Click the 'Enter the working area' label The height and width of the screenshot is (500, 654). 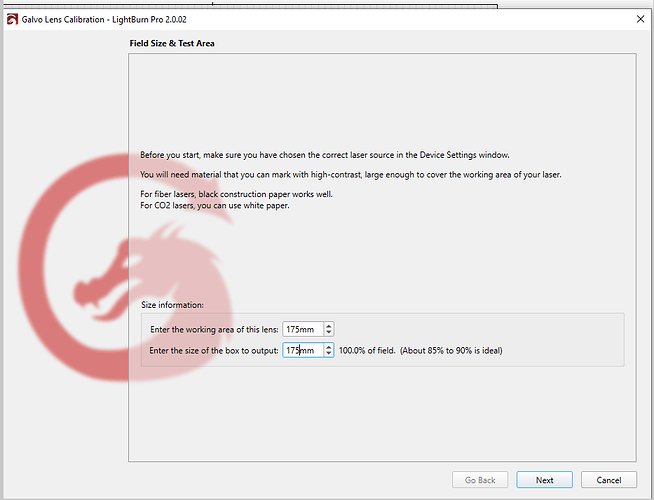point(214,329)
